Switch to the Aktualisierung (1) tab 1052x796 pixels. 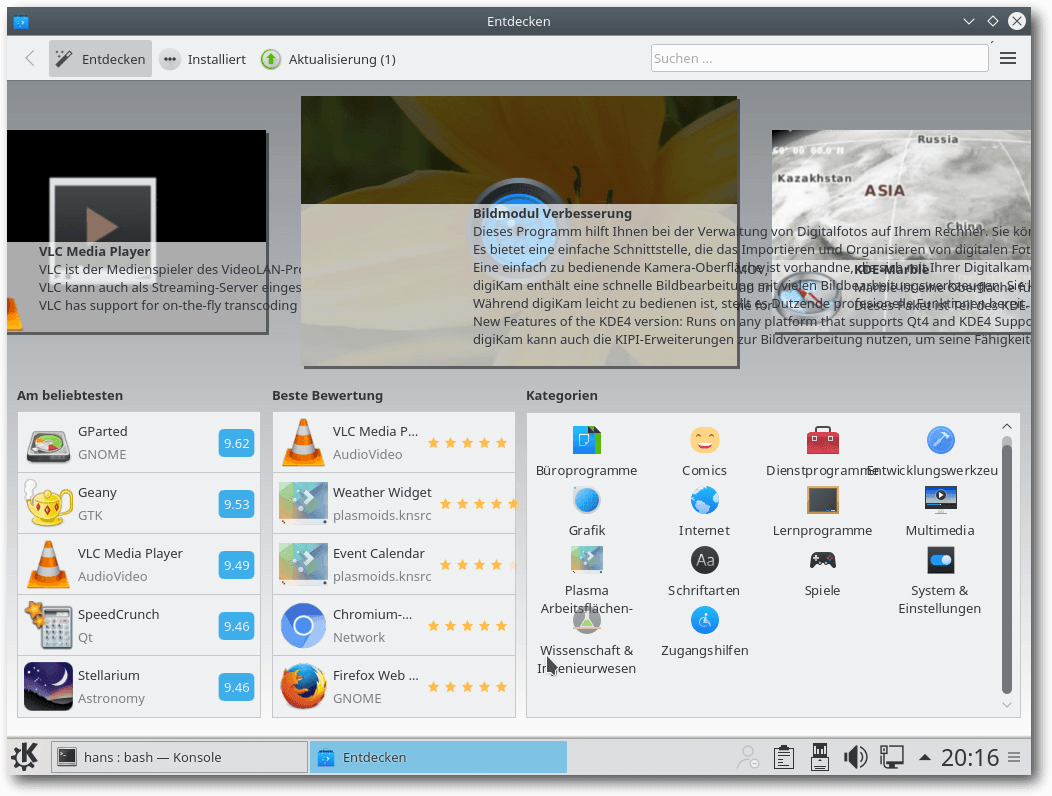pos(329,59)
